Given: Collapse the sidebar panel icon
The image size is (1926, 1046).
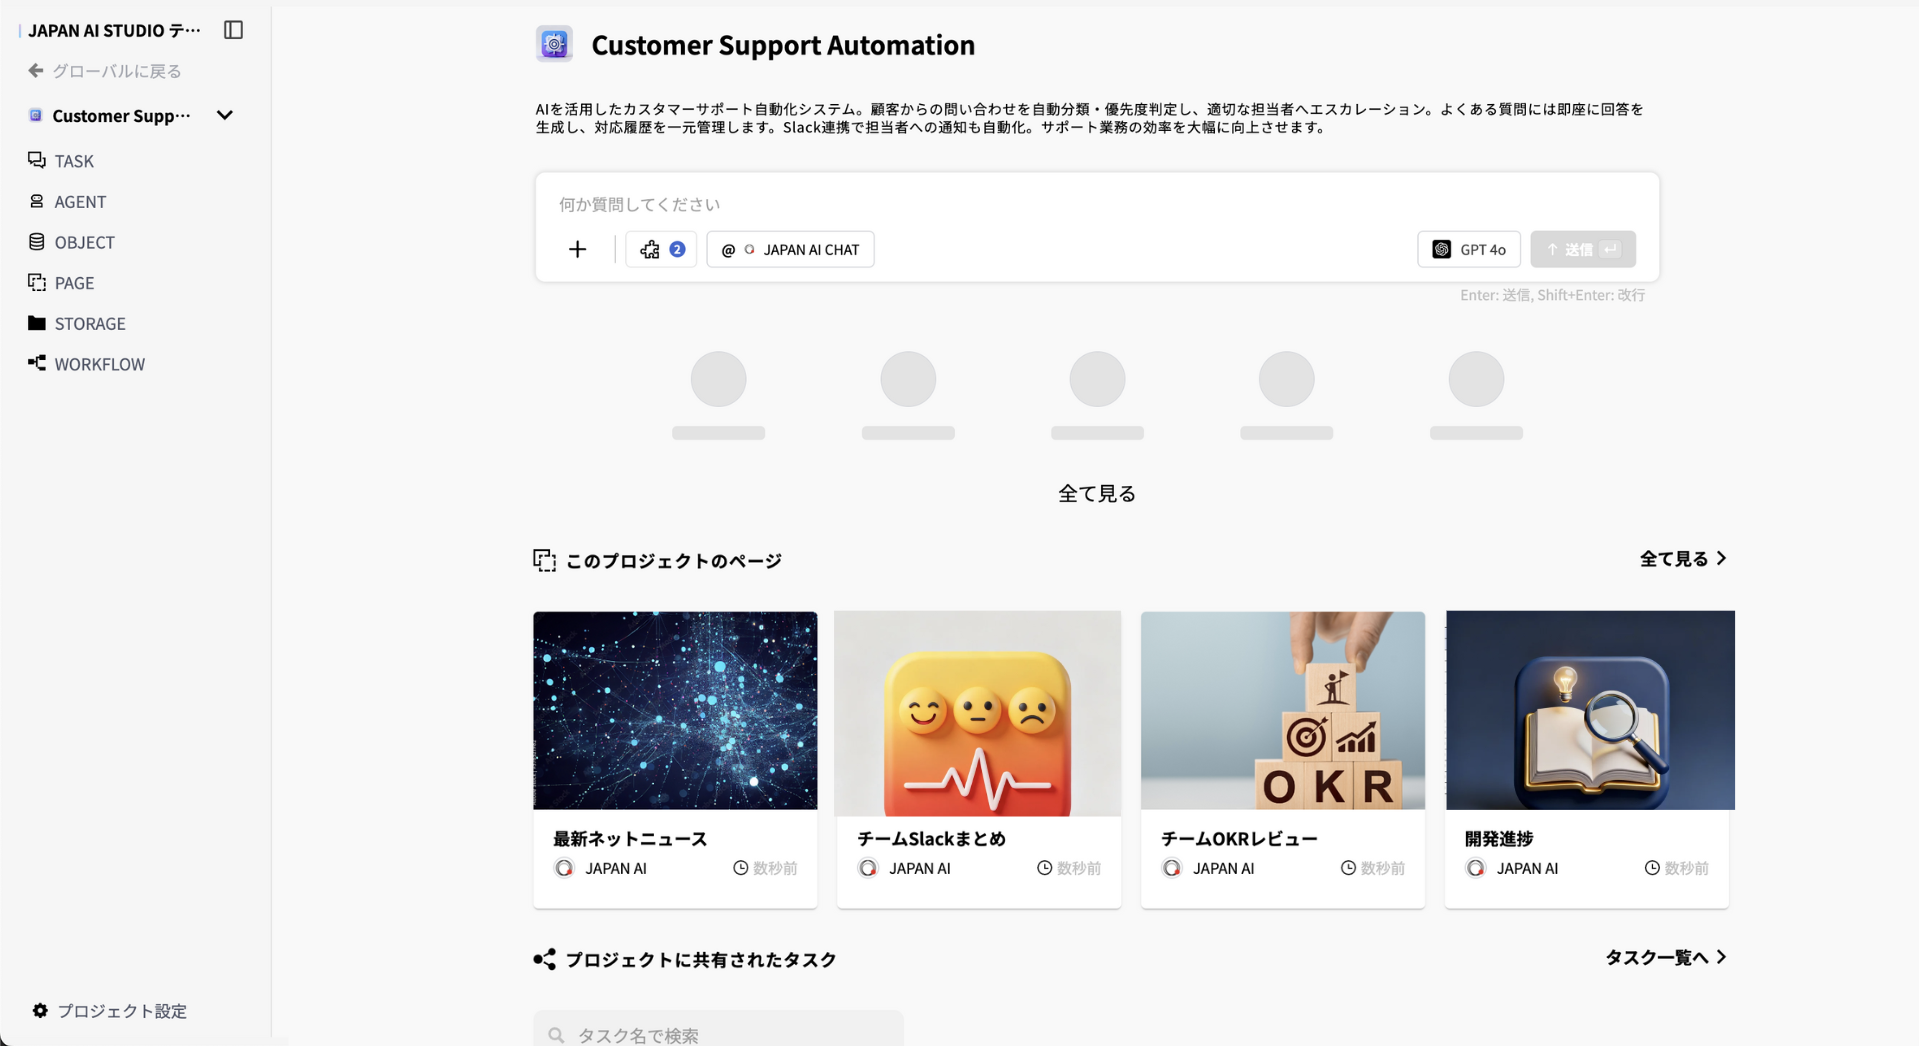Looking at the screenshot, I should 233,30.
